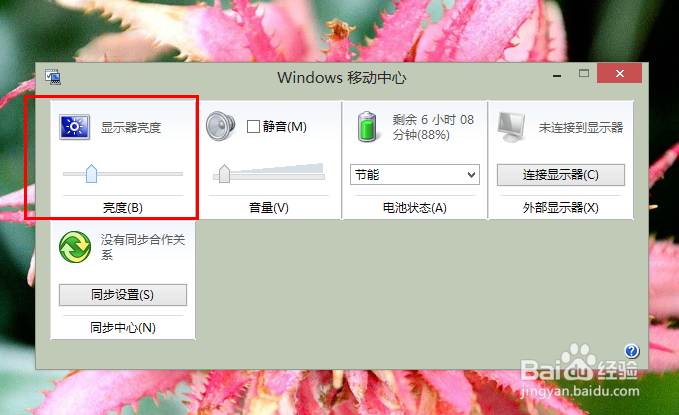Click the green battery icon
This screenshot has height=415, width=679.
tap(367, 126)
